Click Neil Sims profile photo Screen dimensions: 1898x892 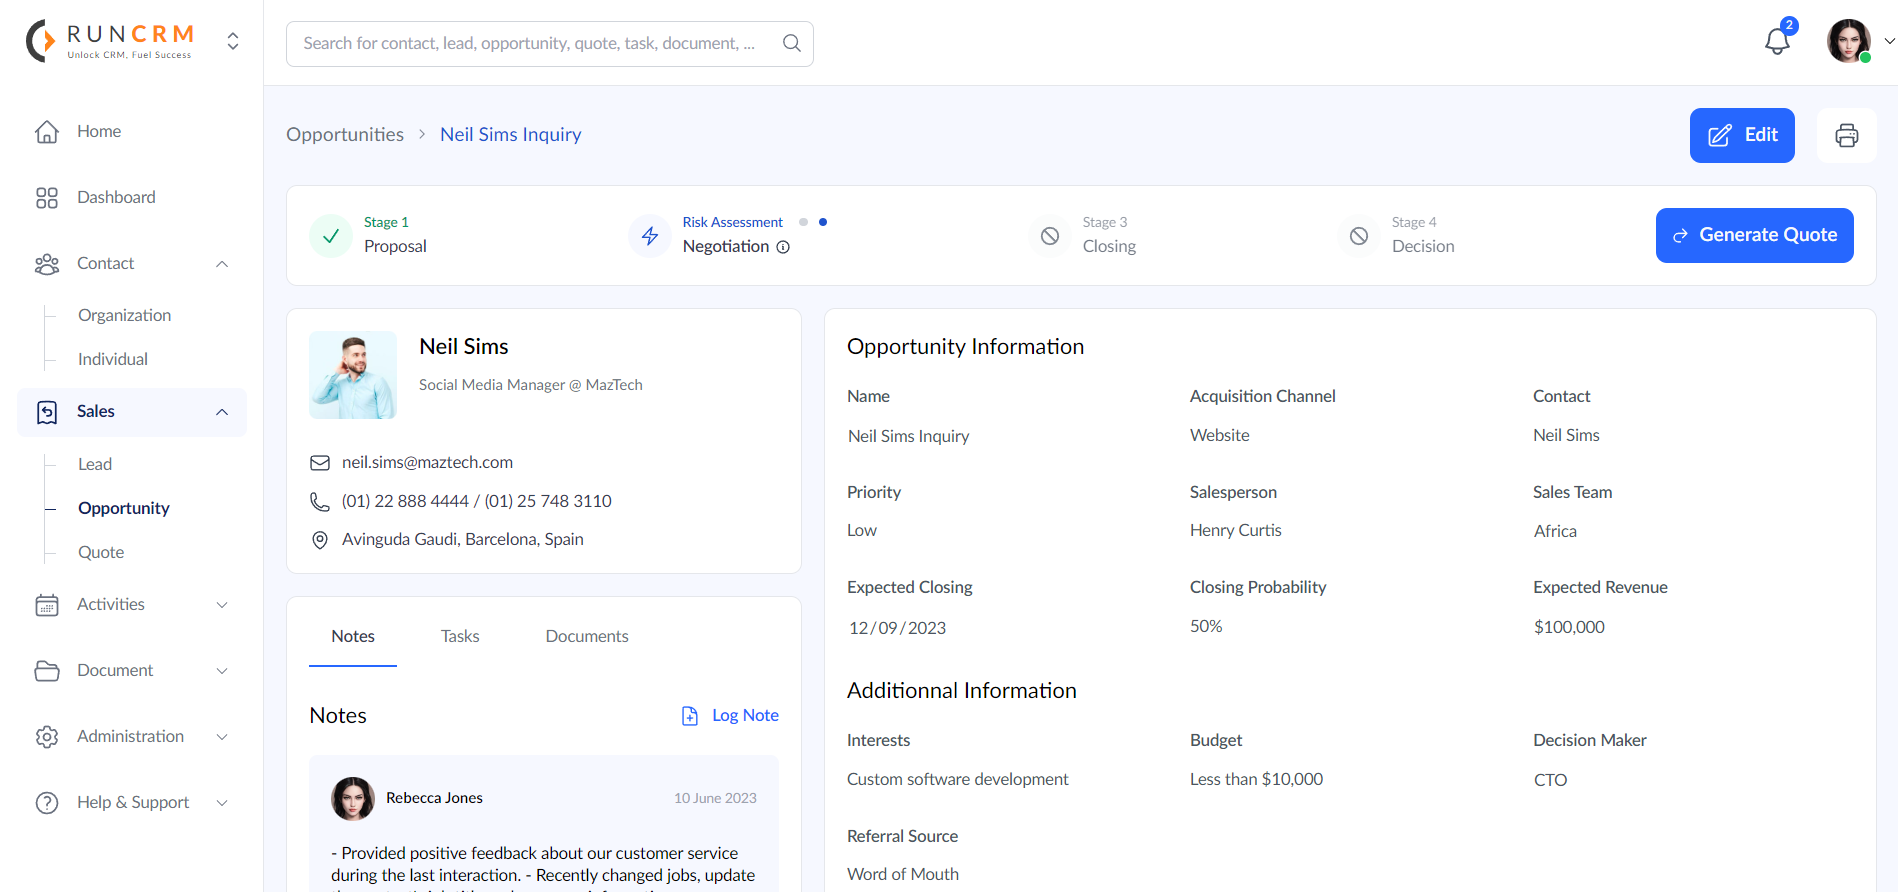pos(353,375)
